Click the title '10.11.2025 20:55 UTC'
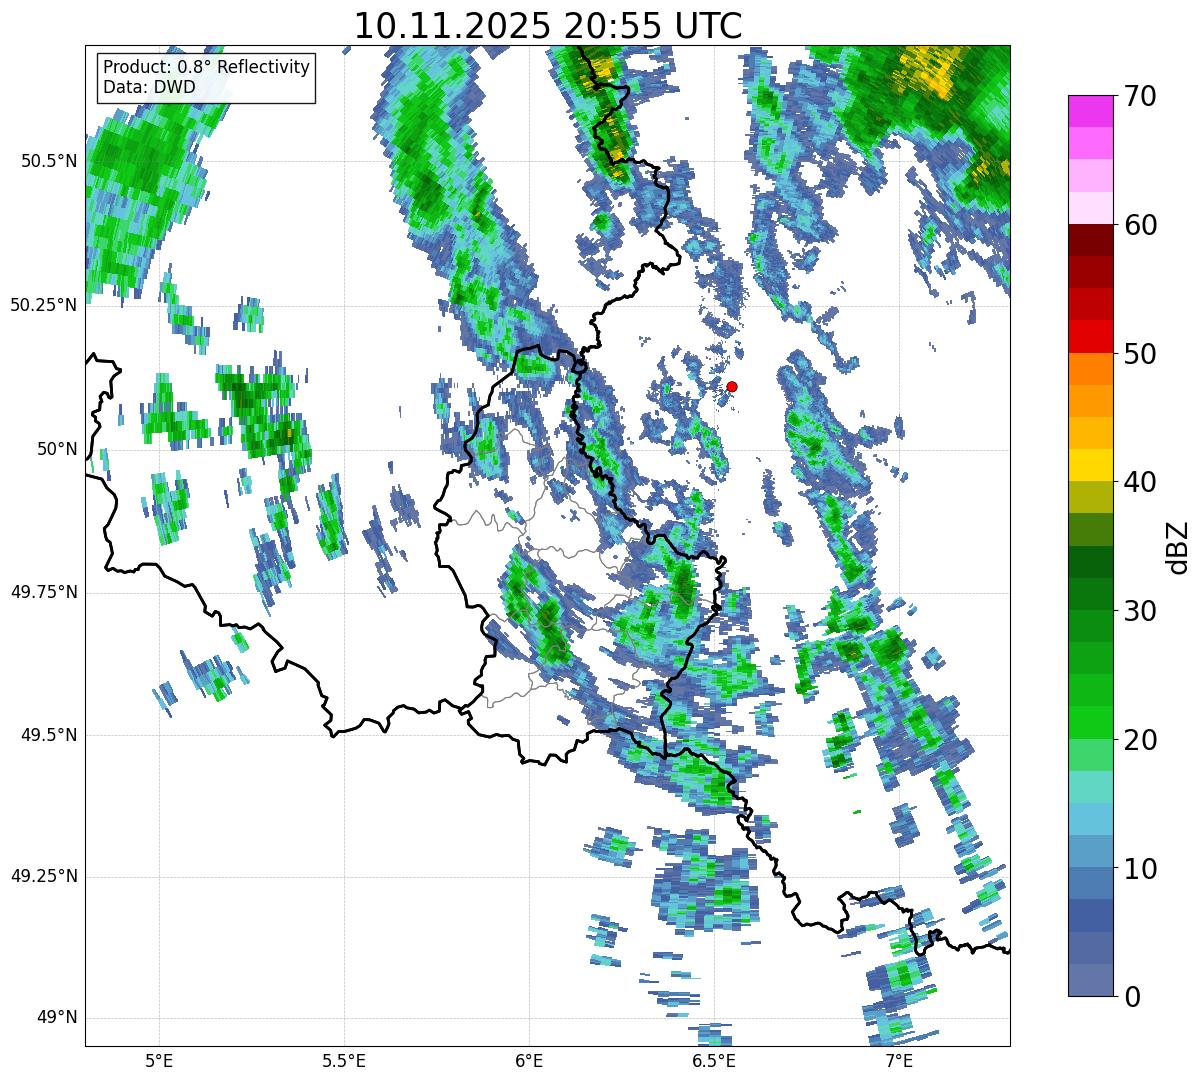The height and width of the screenshot is (1081, 1202). click(548, 25)
